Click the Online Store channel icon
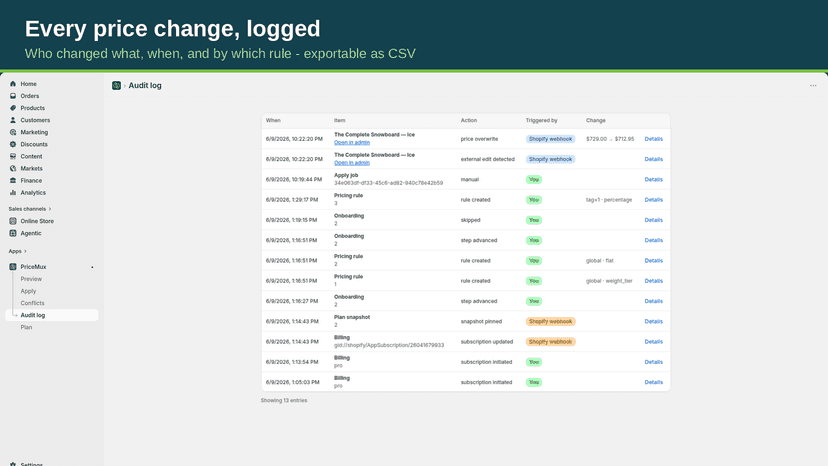Image resolution: width=828 pixels, height=466 pixels. pyautogui.click(x=13, y=221)
